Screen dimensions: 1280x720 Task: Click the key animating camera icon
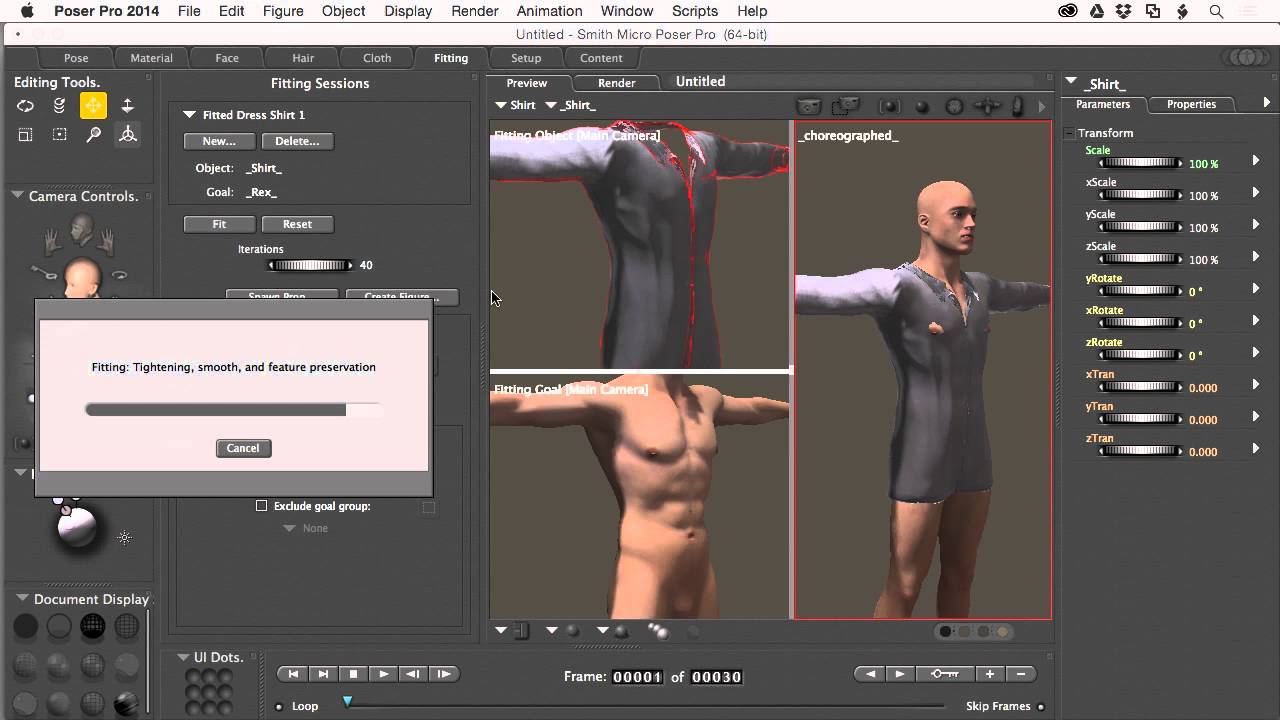coord(43,272)
